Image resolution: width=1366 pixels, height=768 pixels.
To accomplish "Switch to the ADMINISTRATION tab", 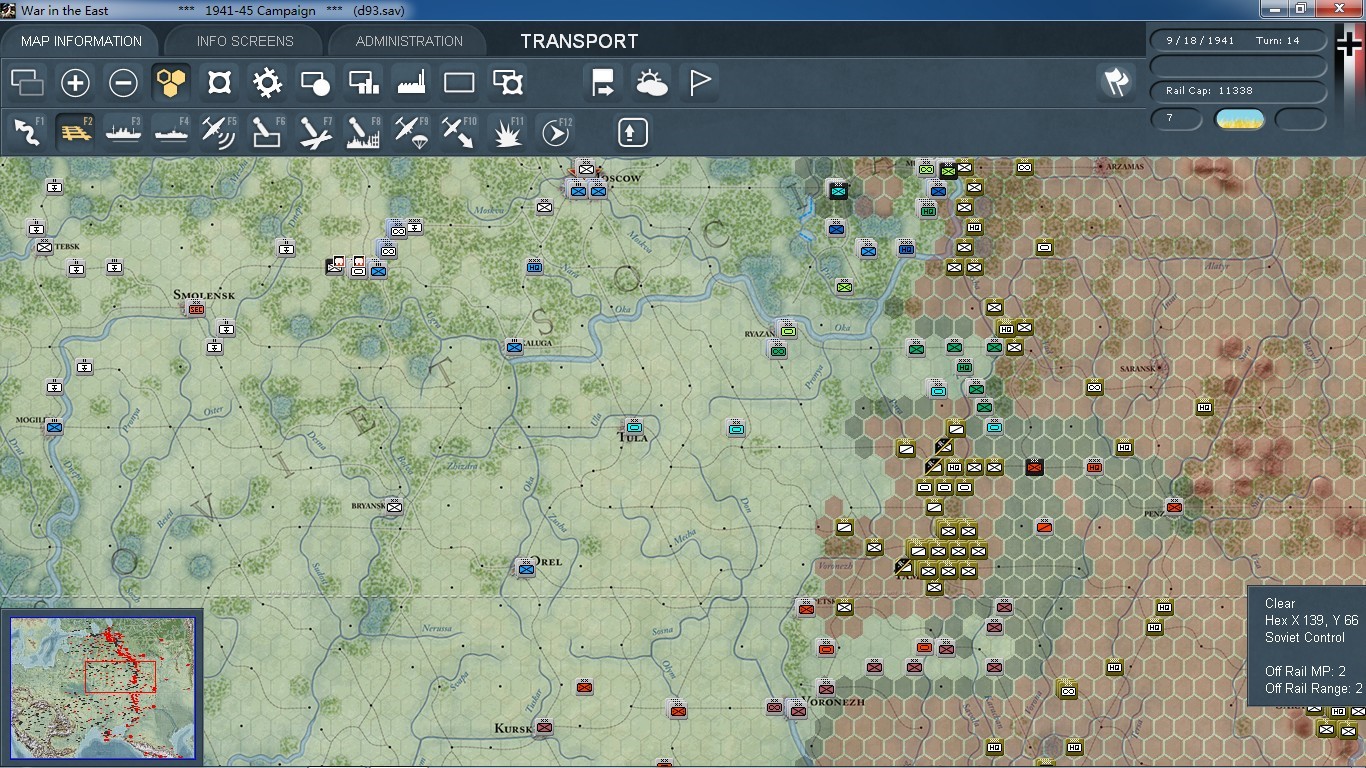I will click(x=409, y=41).
